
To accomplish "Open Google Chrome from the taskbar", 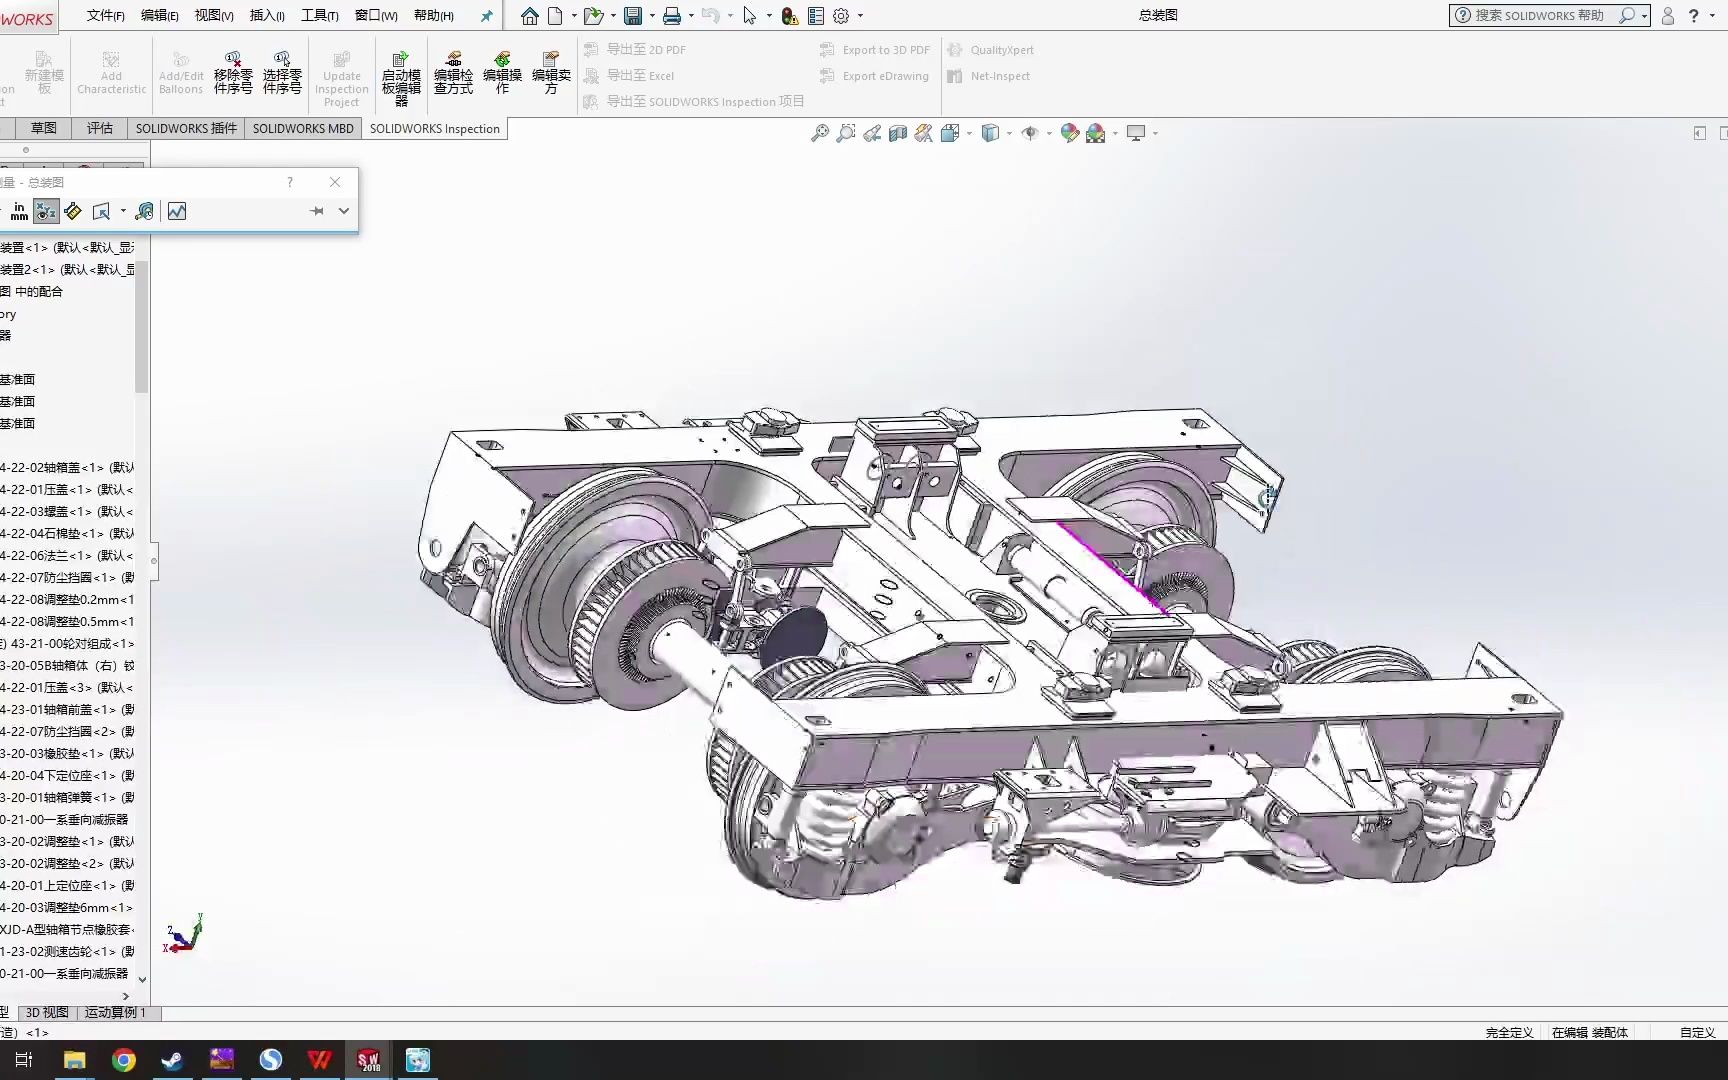I will point(124,1060).
